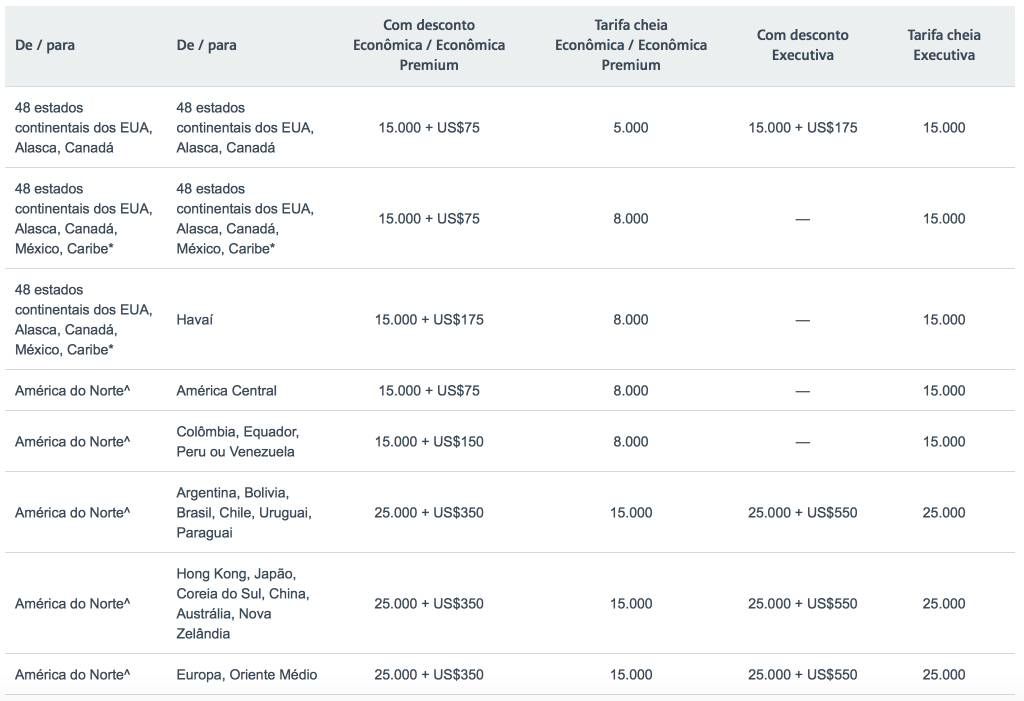Viewport: 1024px width, 701px height.
Task: Select '25.000 + US$550' in the Hong Kong row
Action: 802,604
